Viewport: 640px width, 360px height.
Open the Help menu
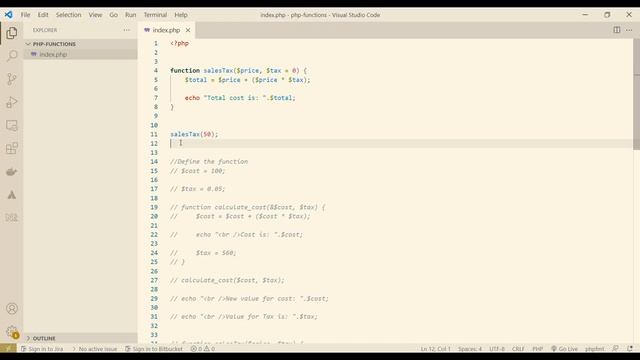point(181,15)
